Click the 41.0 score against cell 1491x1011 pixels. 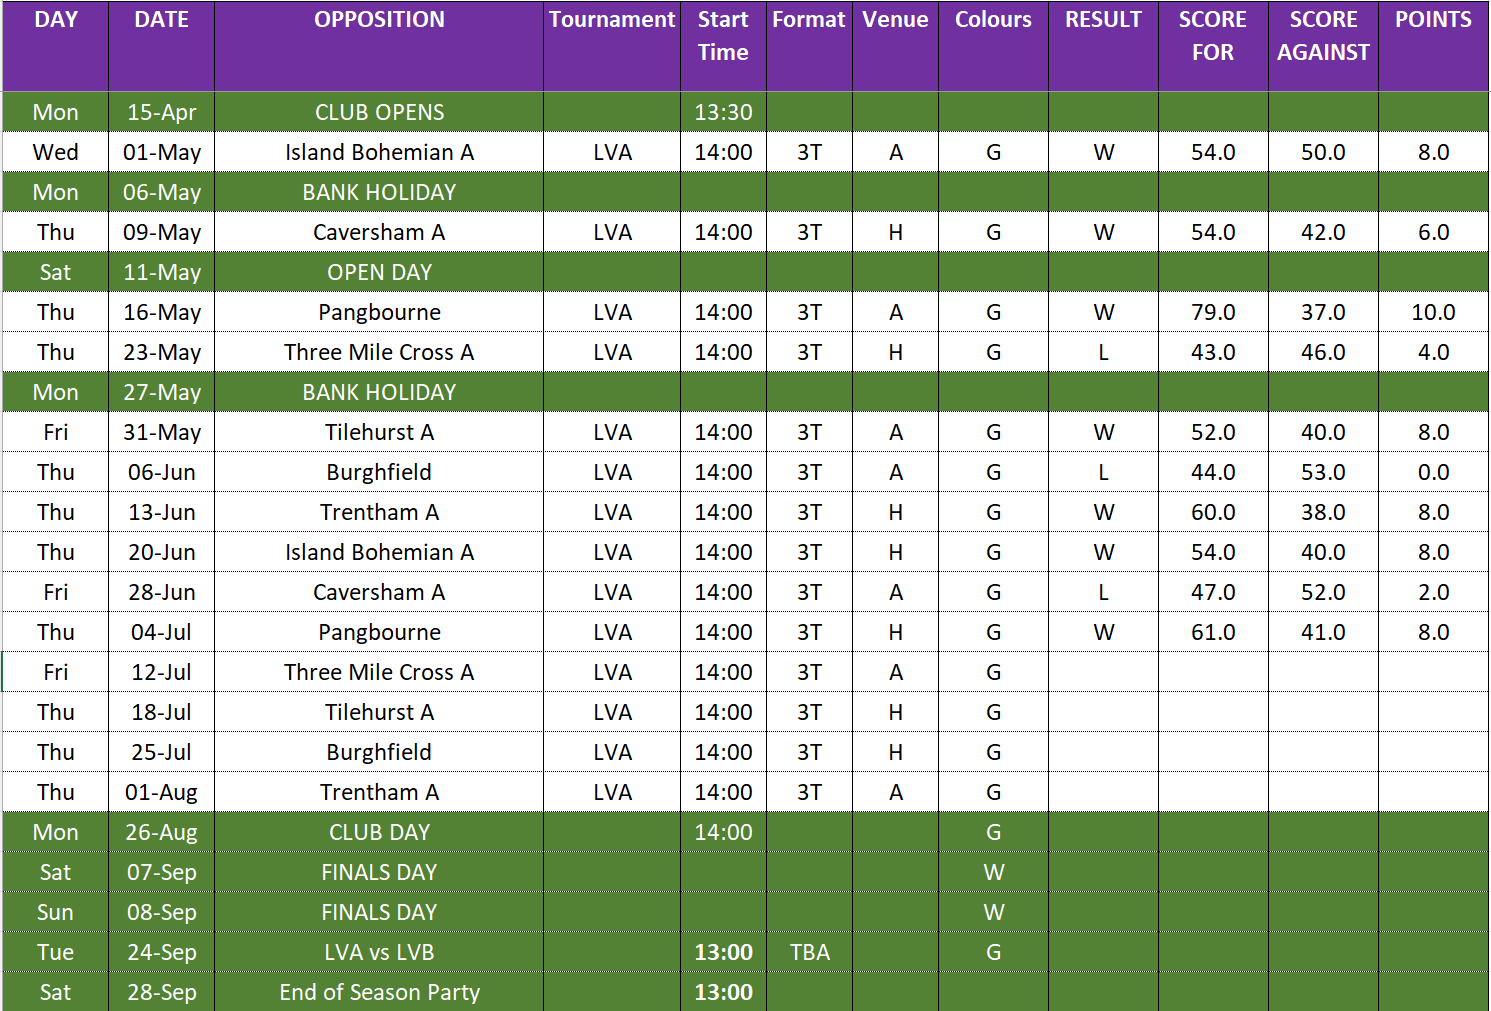point(1323,632)
